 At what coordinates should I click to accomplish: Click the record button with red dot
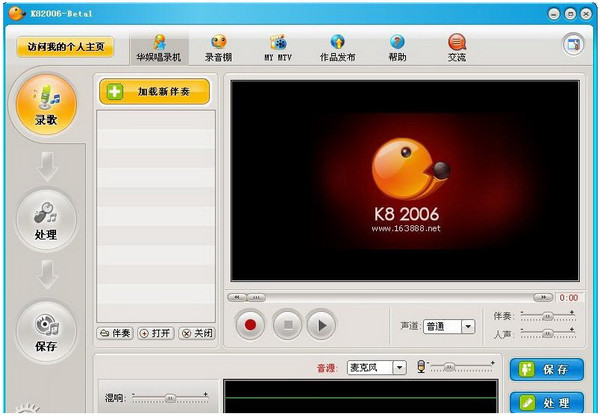(x=251, y=324)
